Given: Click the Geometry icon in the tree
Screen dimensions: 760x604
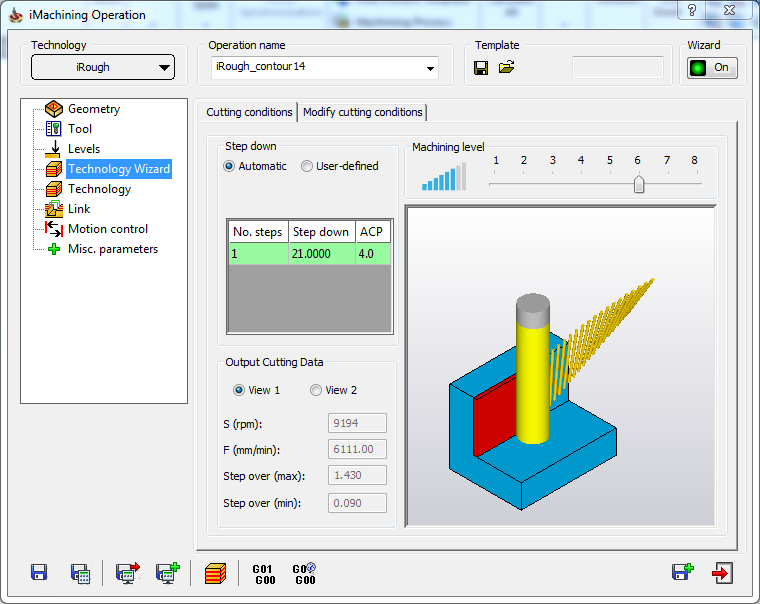Looking at the screenshot, I should (x=53, y=109).
